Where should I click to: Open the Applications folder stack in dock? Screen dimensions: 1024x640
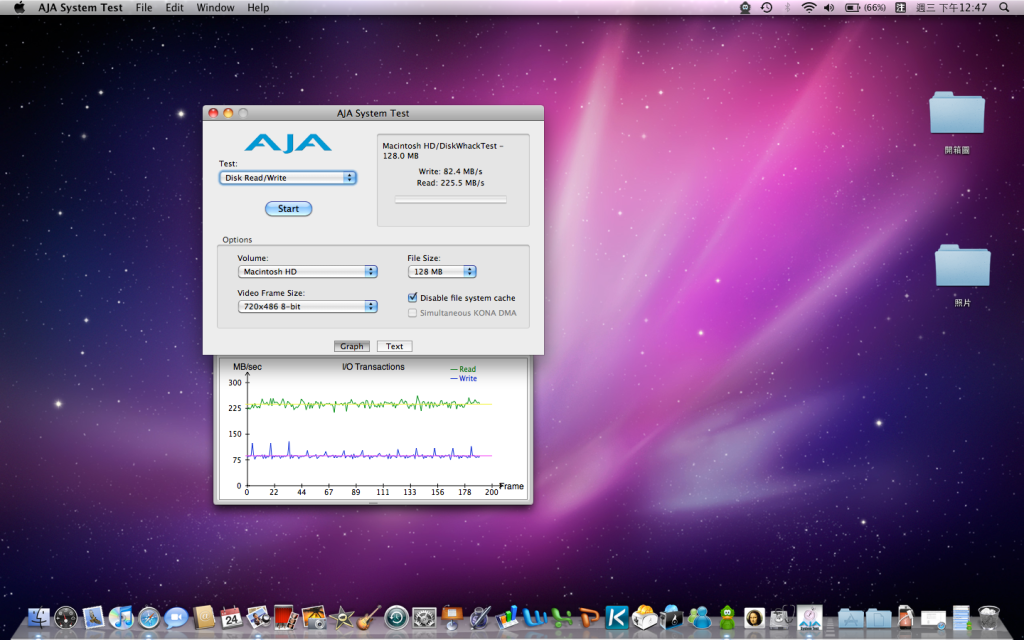pos(851,616)
